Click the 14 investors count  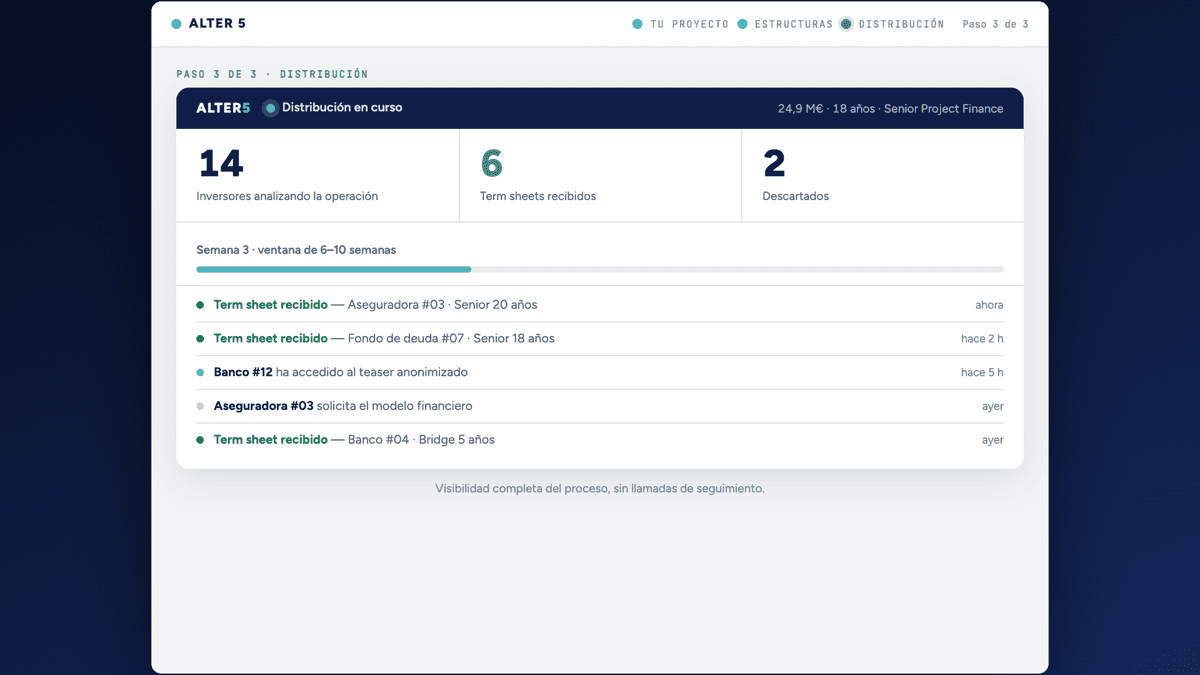pos(221,163)
